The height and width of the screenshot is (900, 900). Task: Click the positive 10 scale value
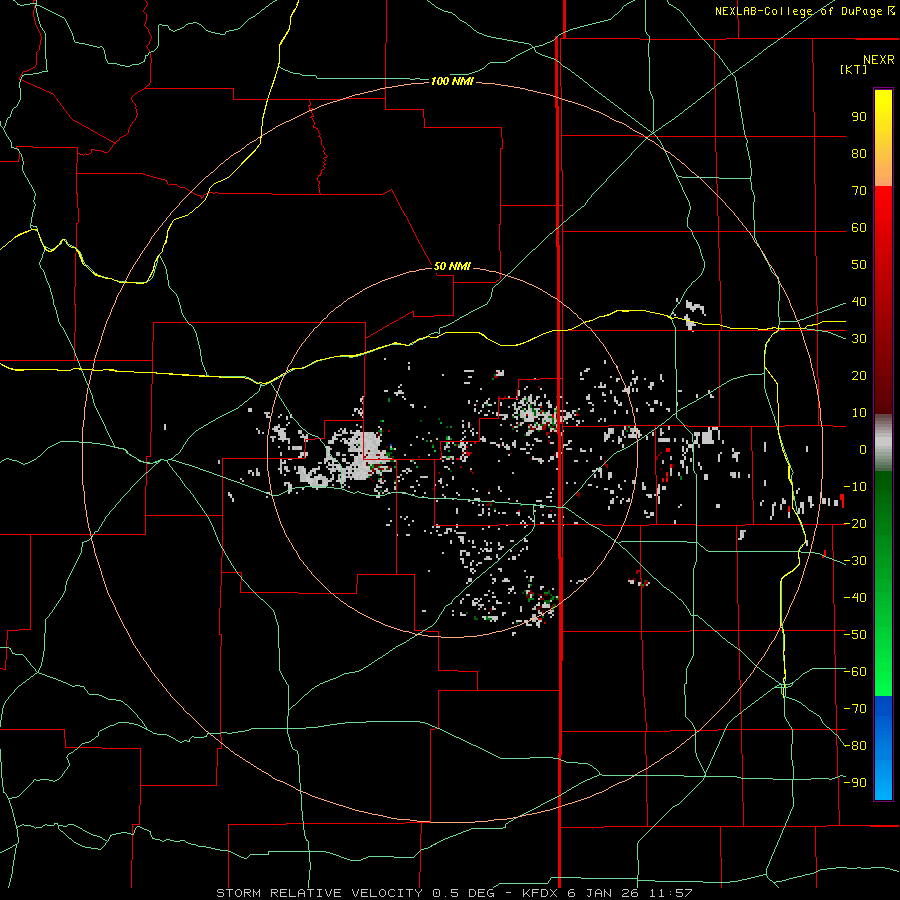(x=859, y=413)
